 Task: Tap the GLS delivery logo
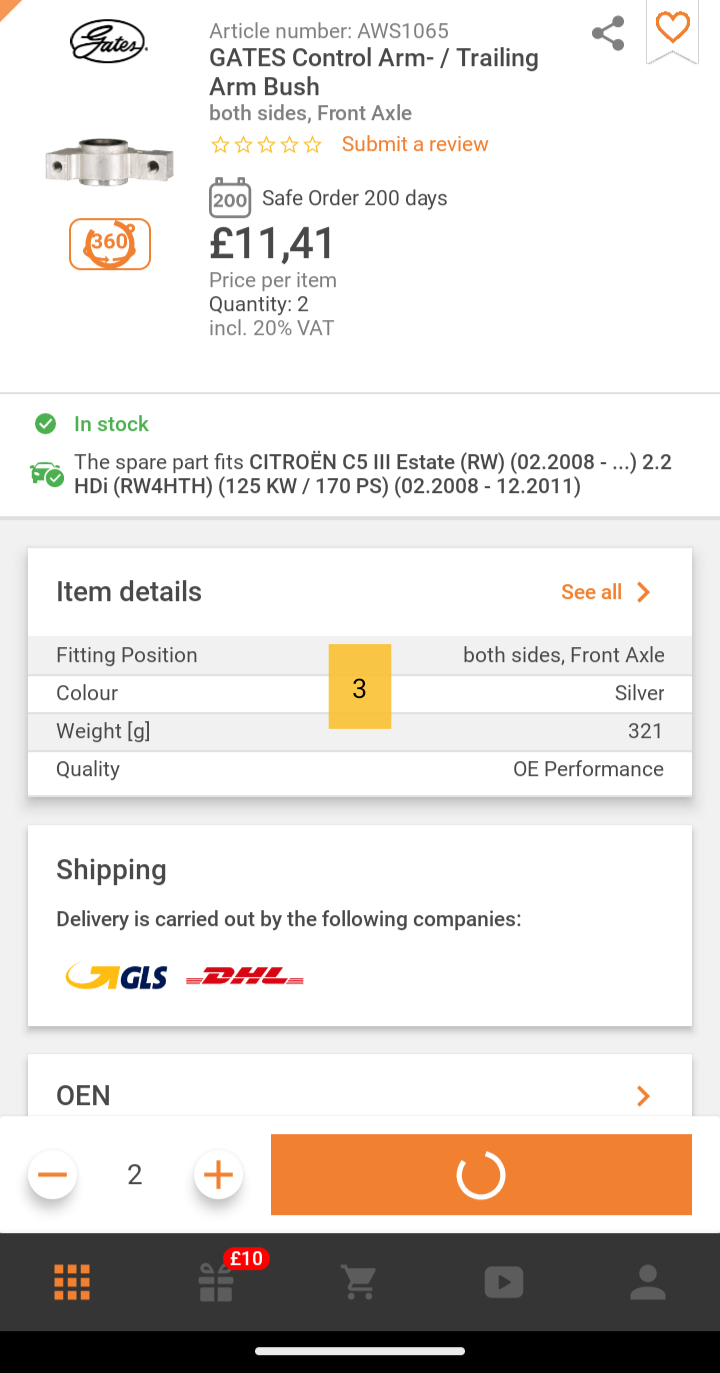pos(116,977)
